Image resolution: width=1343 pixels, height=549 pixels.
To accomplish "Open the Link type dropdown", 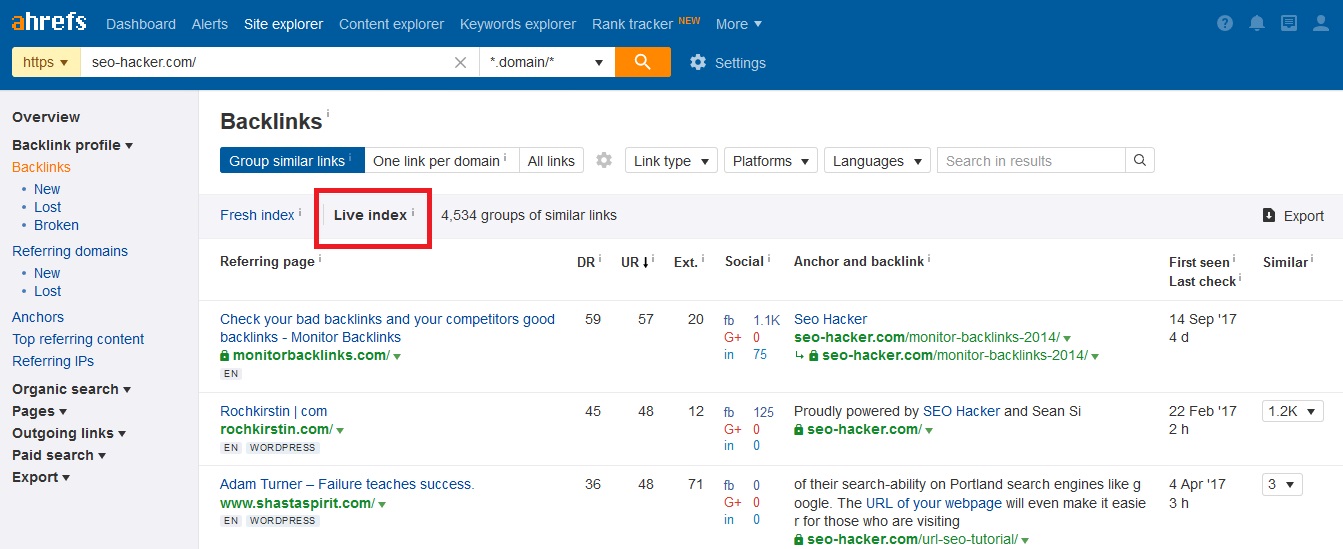I will point(671,161).
